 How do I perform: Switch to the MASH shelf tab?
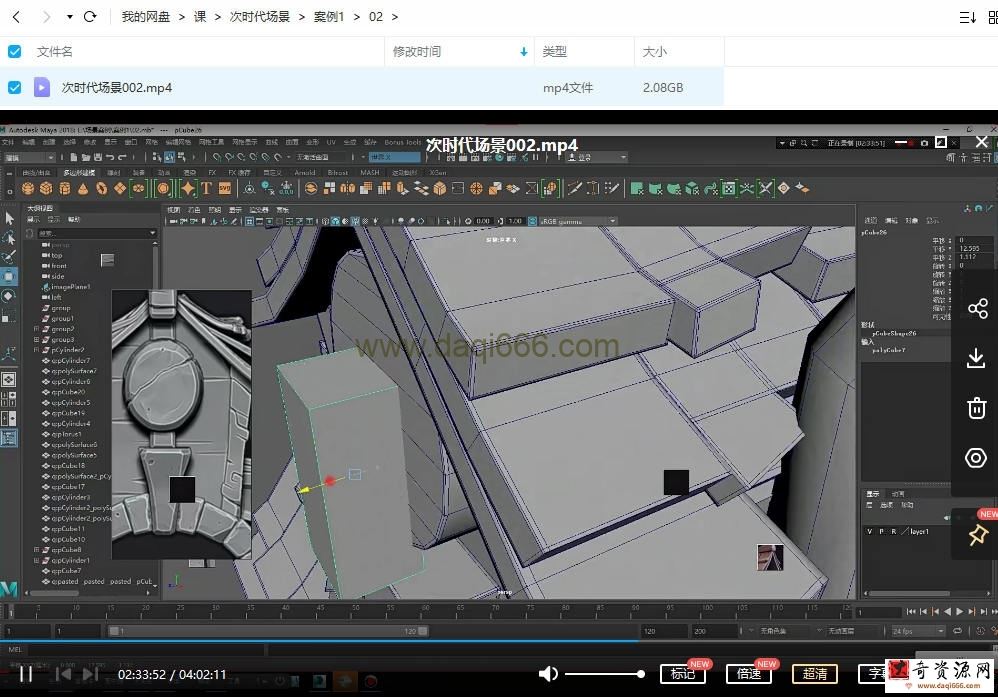tap(370, 172)
